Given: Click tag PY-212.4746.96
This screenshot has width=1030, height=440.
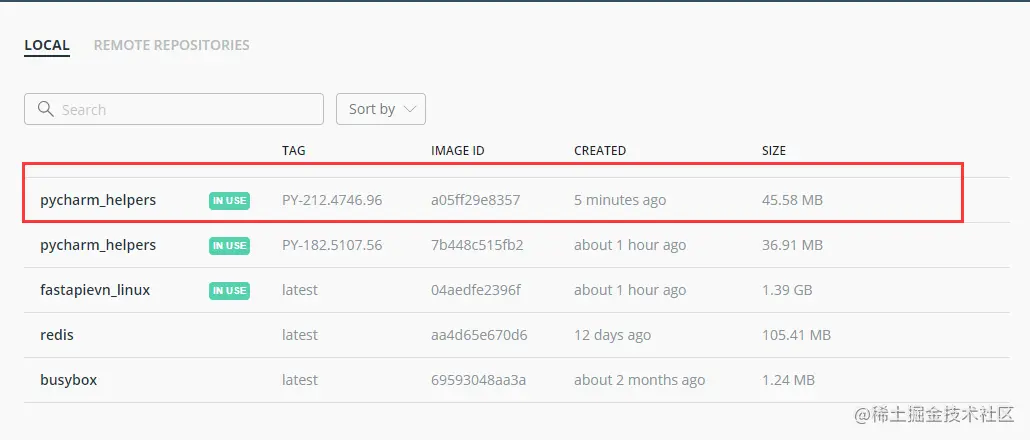Looking at the screenshot, I should (332, 200).
